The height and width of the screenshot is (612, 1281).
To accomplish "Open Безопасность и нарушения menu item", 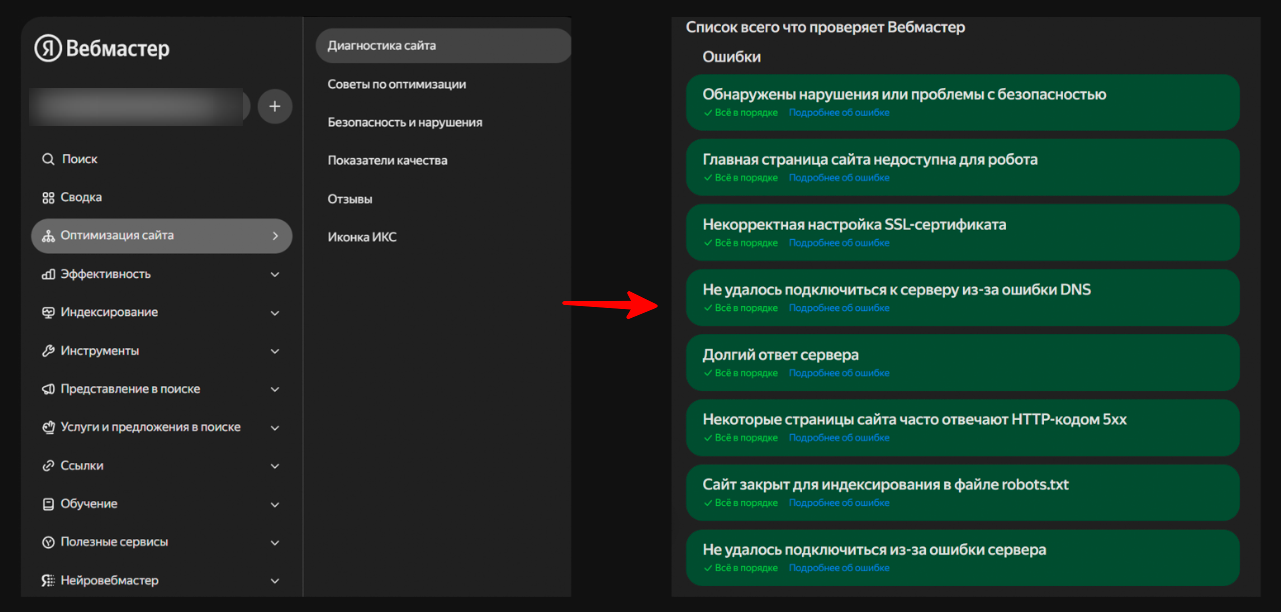I will click(405, 122).
